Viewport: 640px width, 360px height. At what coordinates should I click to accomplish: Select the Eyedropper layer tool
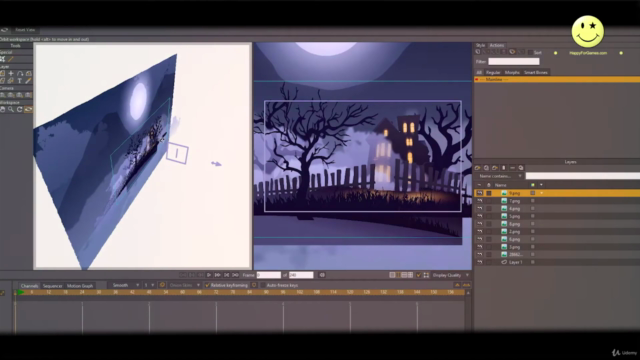(x=28, y=81)
